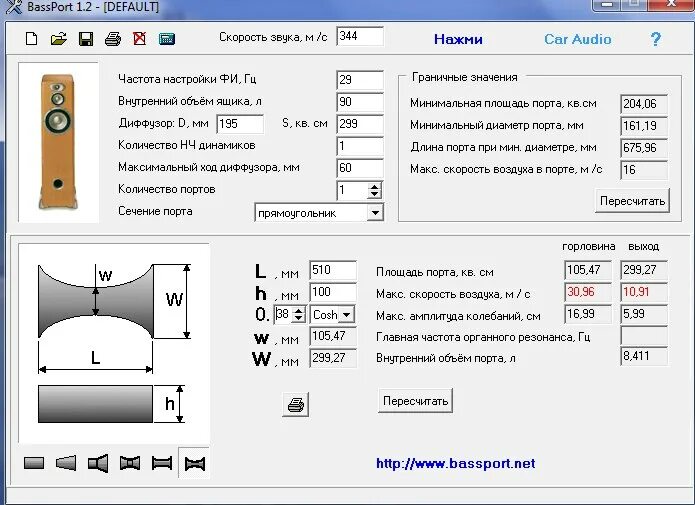This screenshot has height=505, width=695.
Task: Select the straight port with flanged ends
Action: tap(162, 463)
